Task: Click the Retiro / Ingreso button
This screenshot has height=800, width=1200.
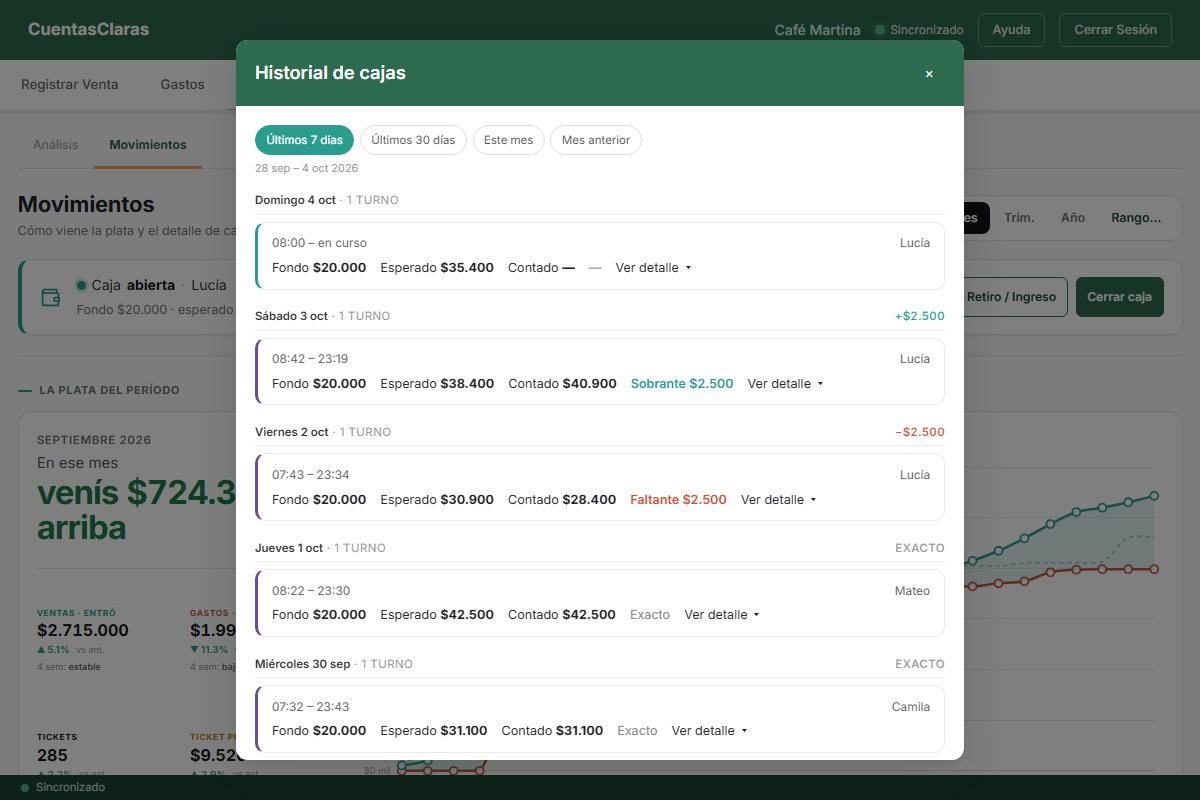Action: coord(1012,297)
